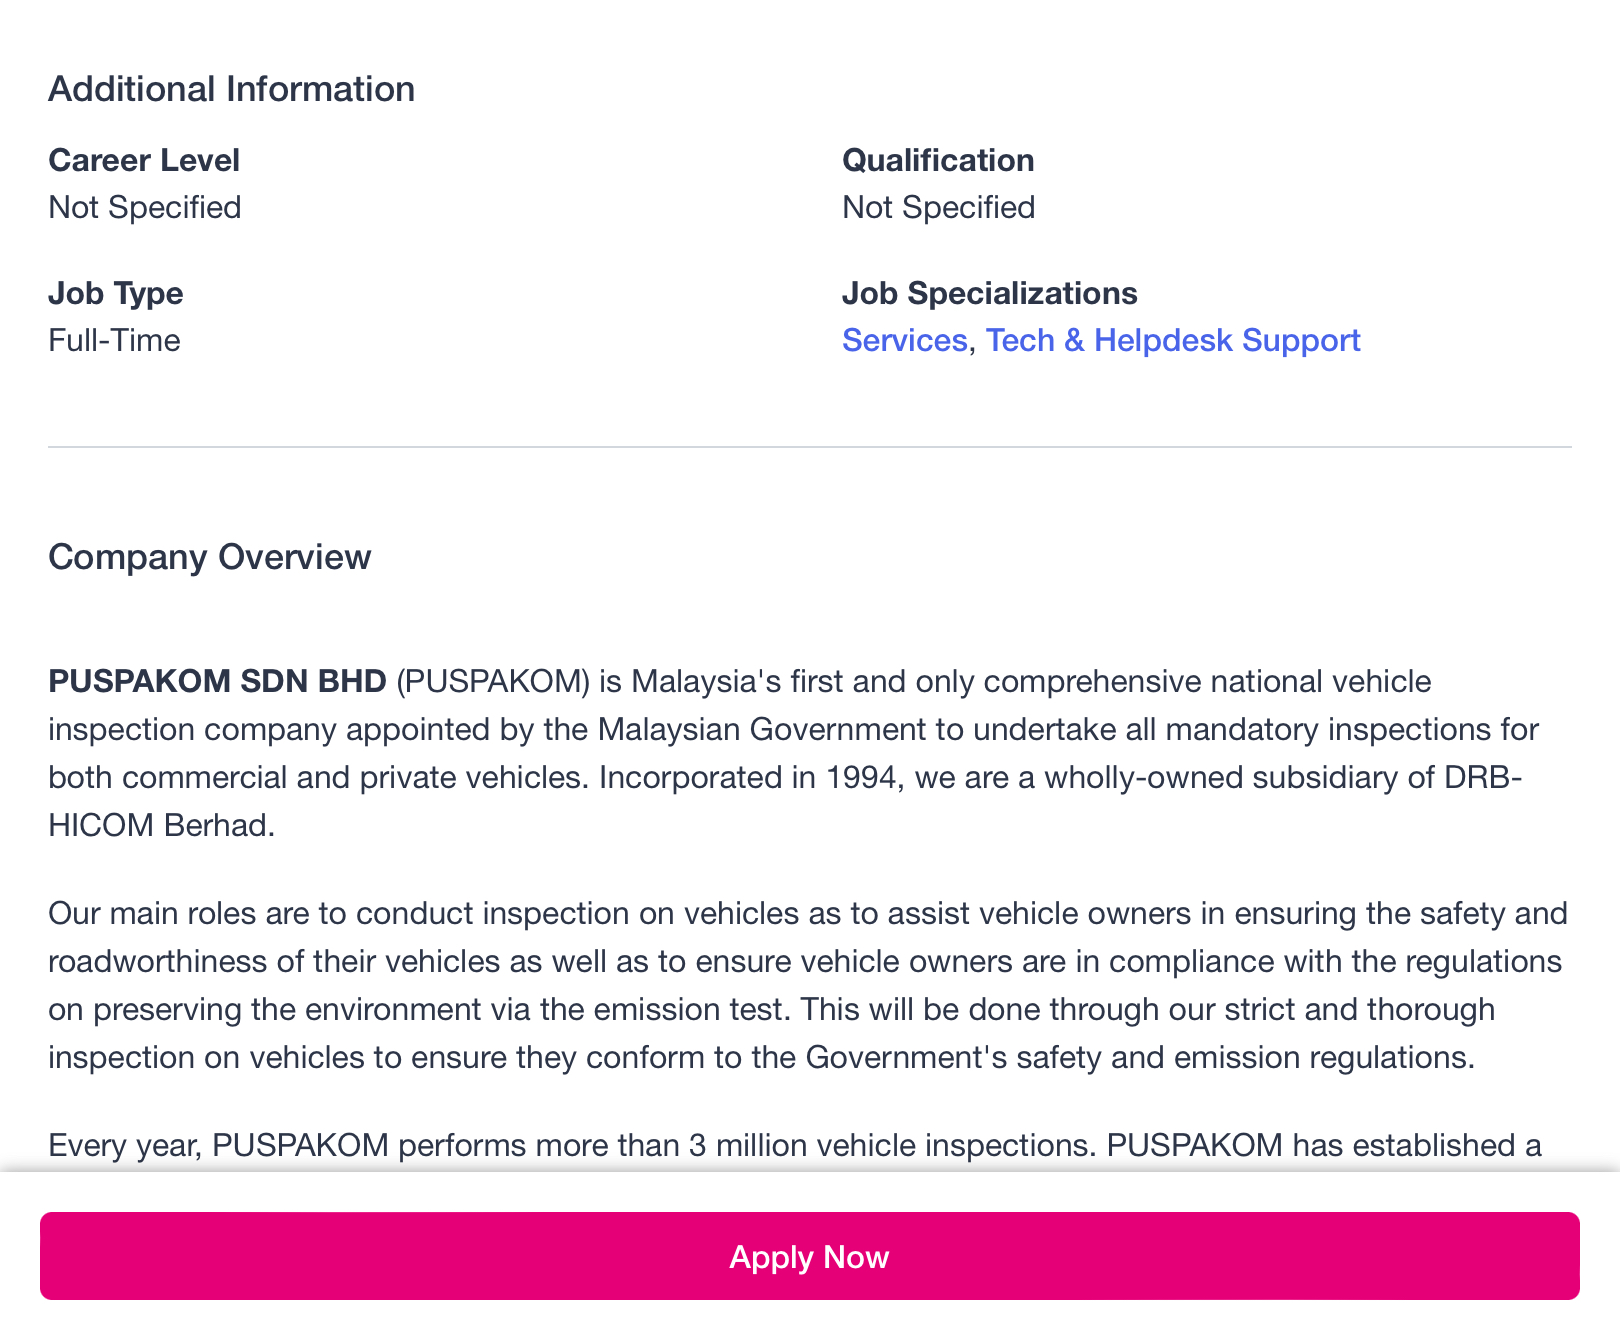The image size is (1620, 1340).
Task: Open the Tech & Helpdesk Support link
Action: click(x=1173, y=341)
